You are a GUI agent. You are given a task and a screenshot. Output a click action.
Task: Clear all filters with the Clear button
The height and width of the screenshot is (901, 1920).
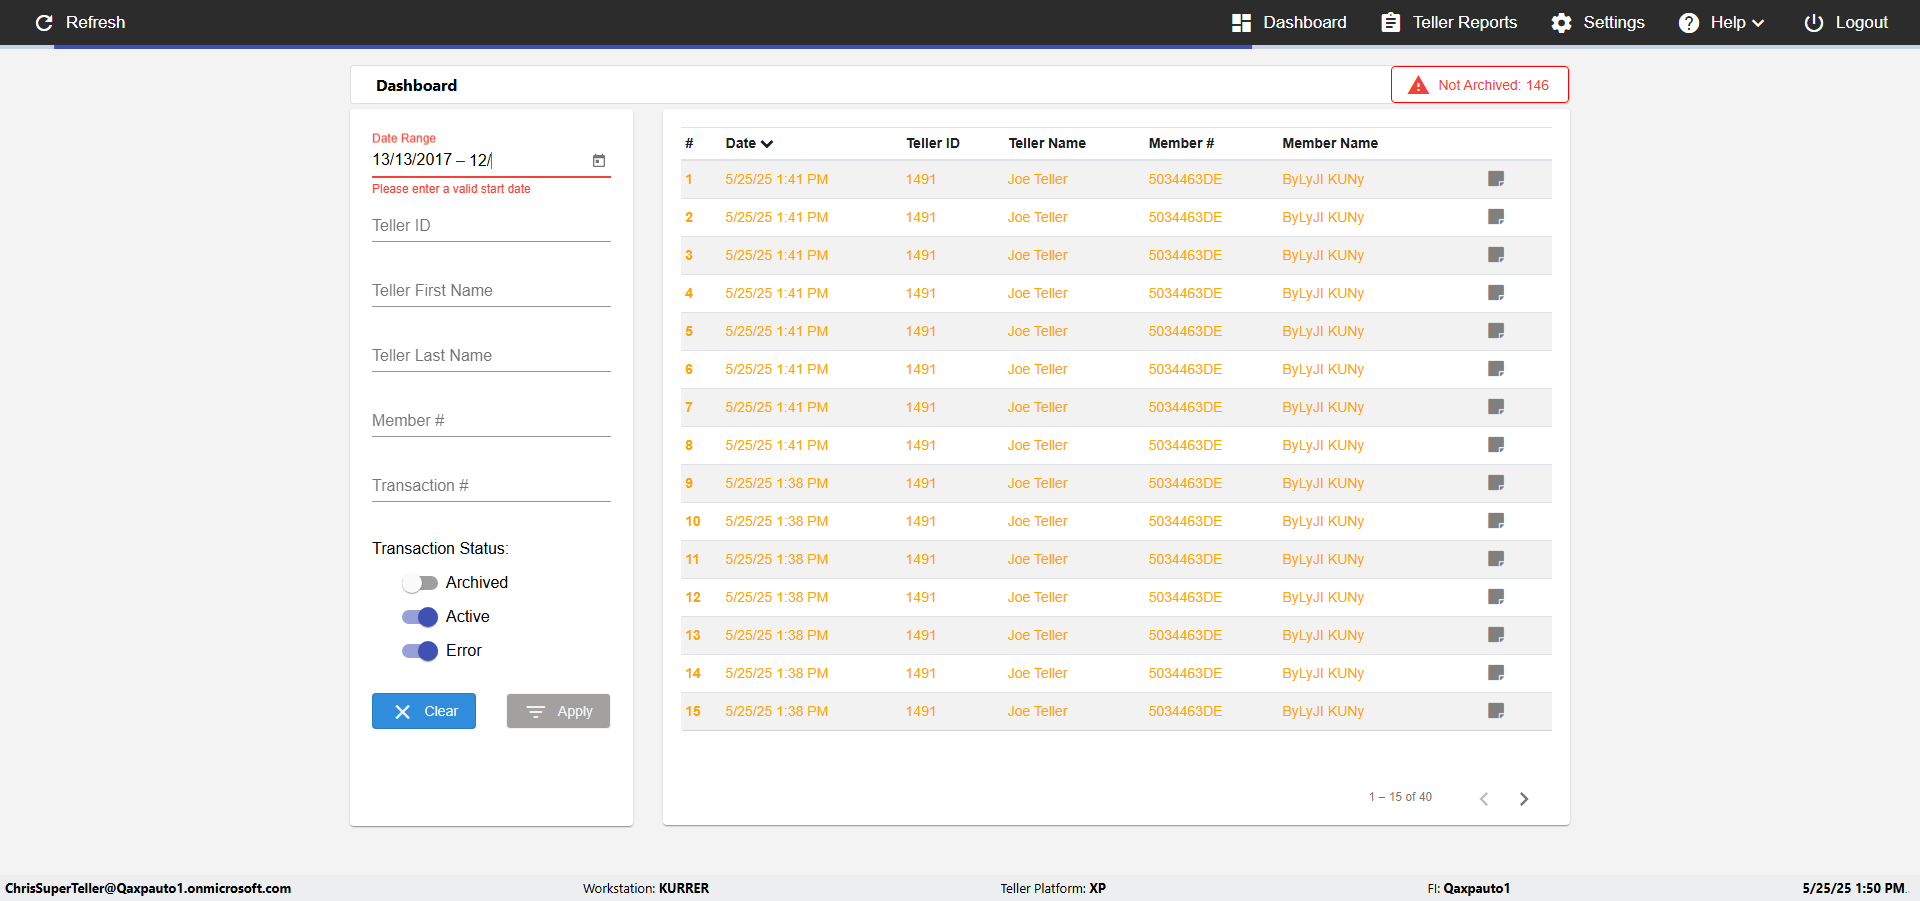pos(424,711)
